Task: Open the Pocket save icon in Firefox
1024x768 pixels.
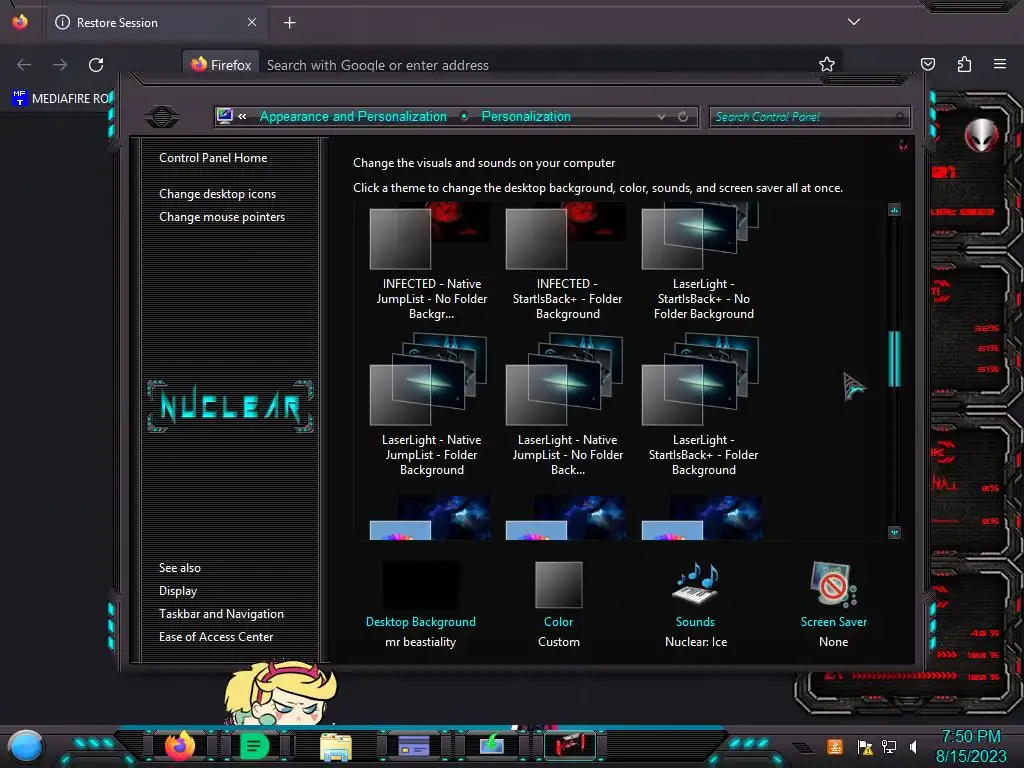Action: (927, 64)
